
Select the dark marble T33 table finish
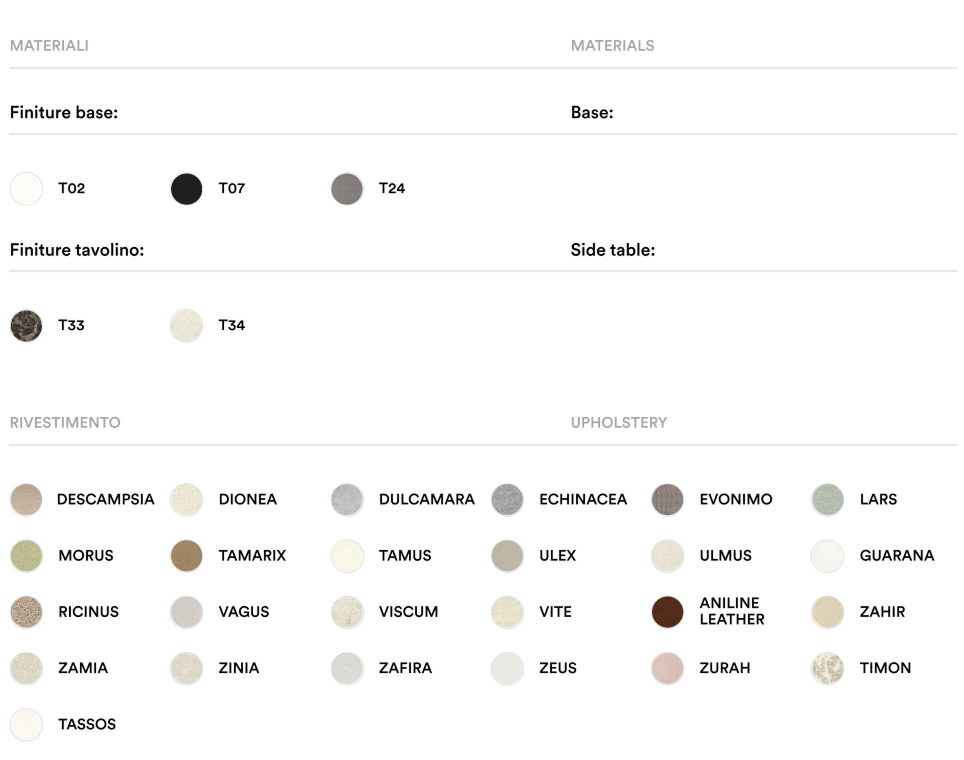pyautogui.click(x=27, y=326)
